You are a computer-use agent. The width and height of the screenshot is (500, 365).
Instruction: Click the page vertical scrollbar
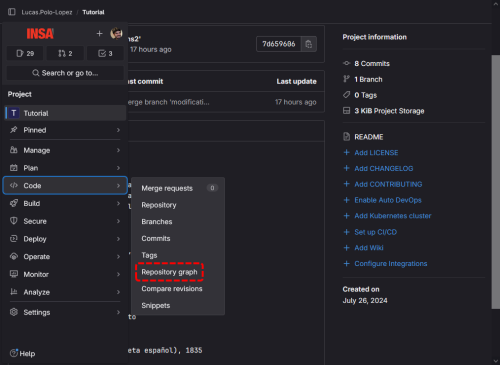pyautogui.click(x=496, y=182)
